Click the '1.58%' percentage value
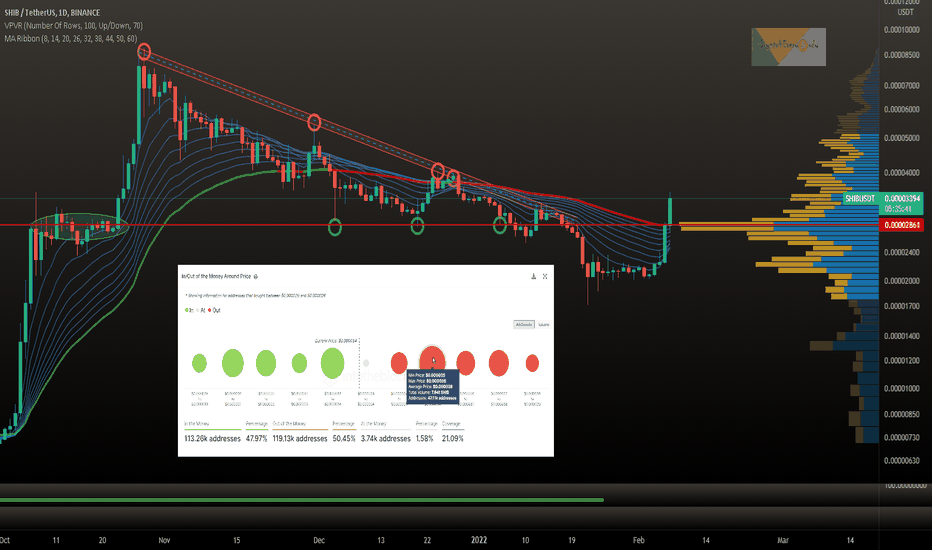Screen dimensions: 932x550 click(424, 439)
